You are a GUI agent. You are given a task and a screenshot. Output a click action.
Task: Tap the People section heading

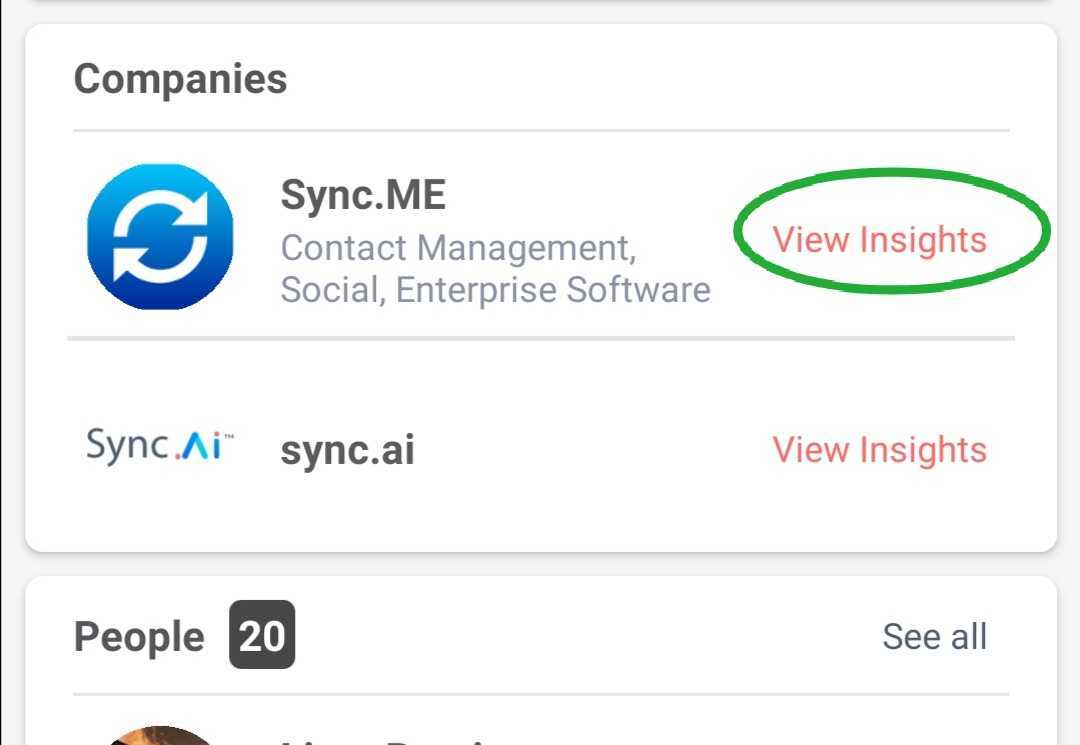click(x=139, y=637)
